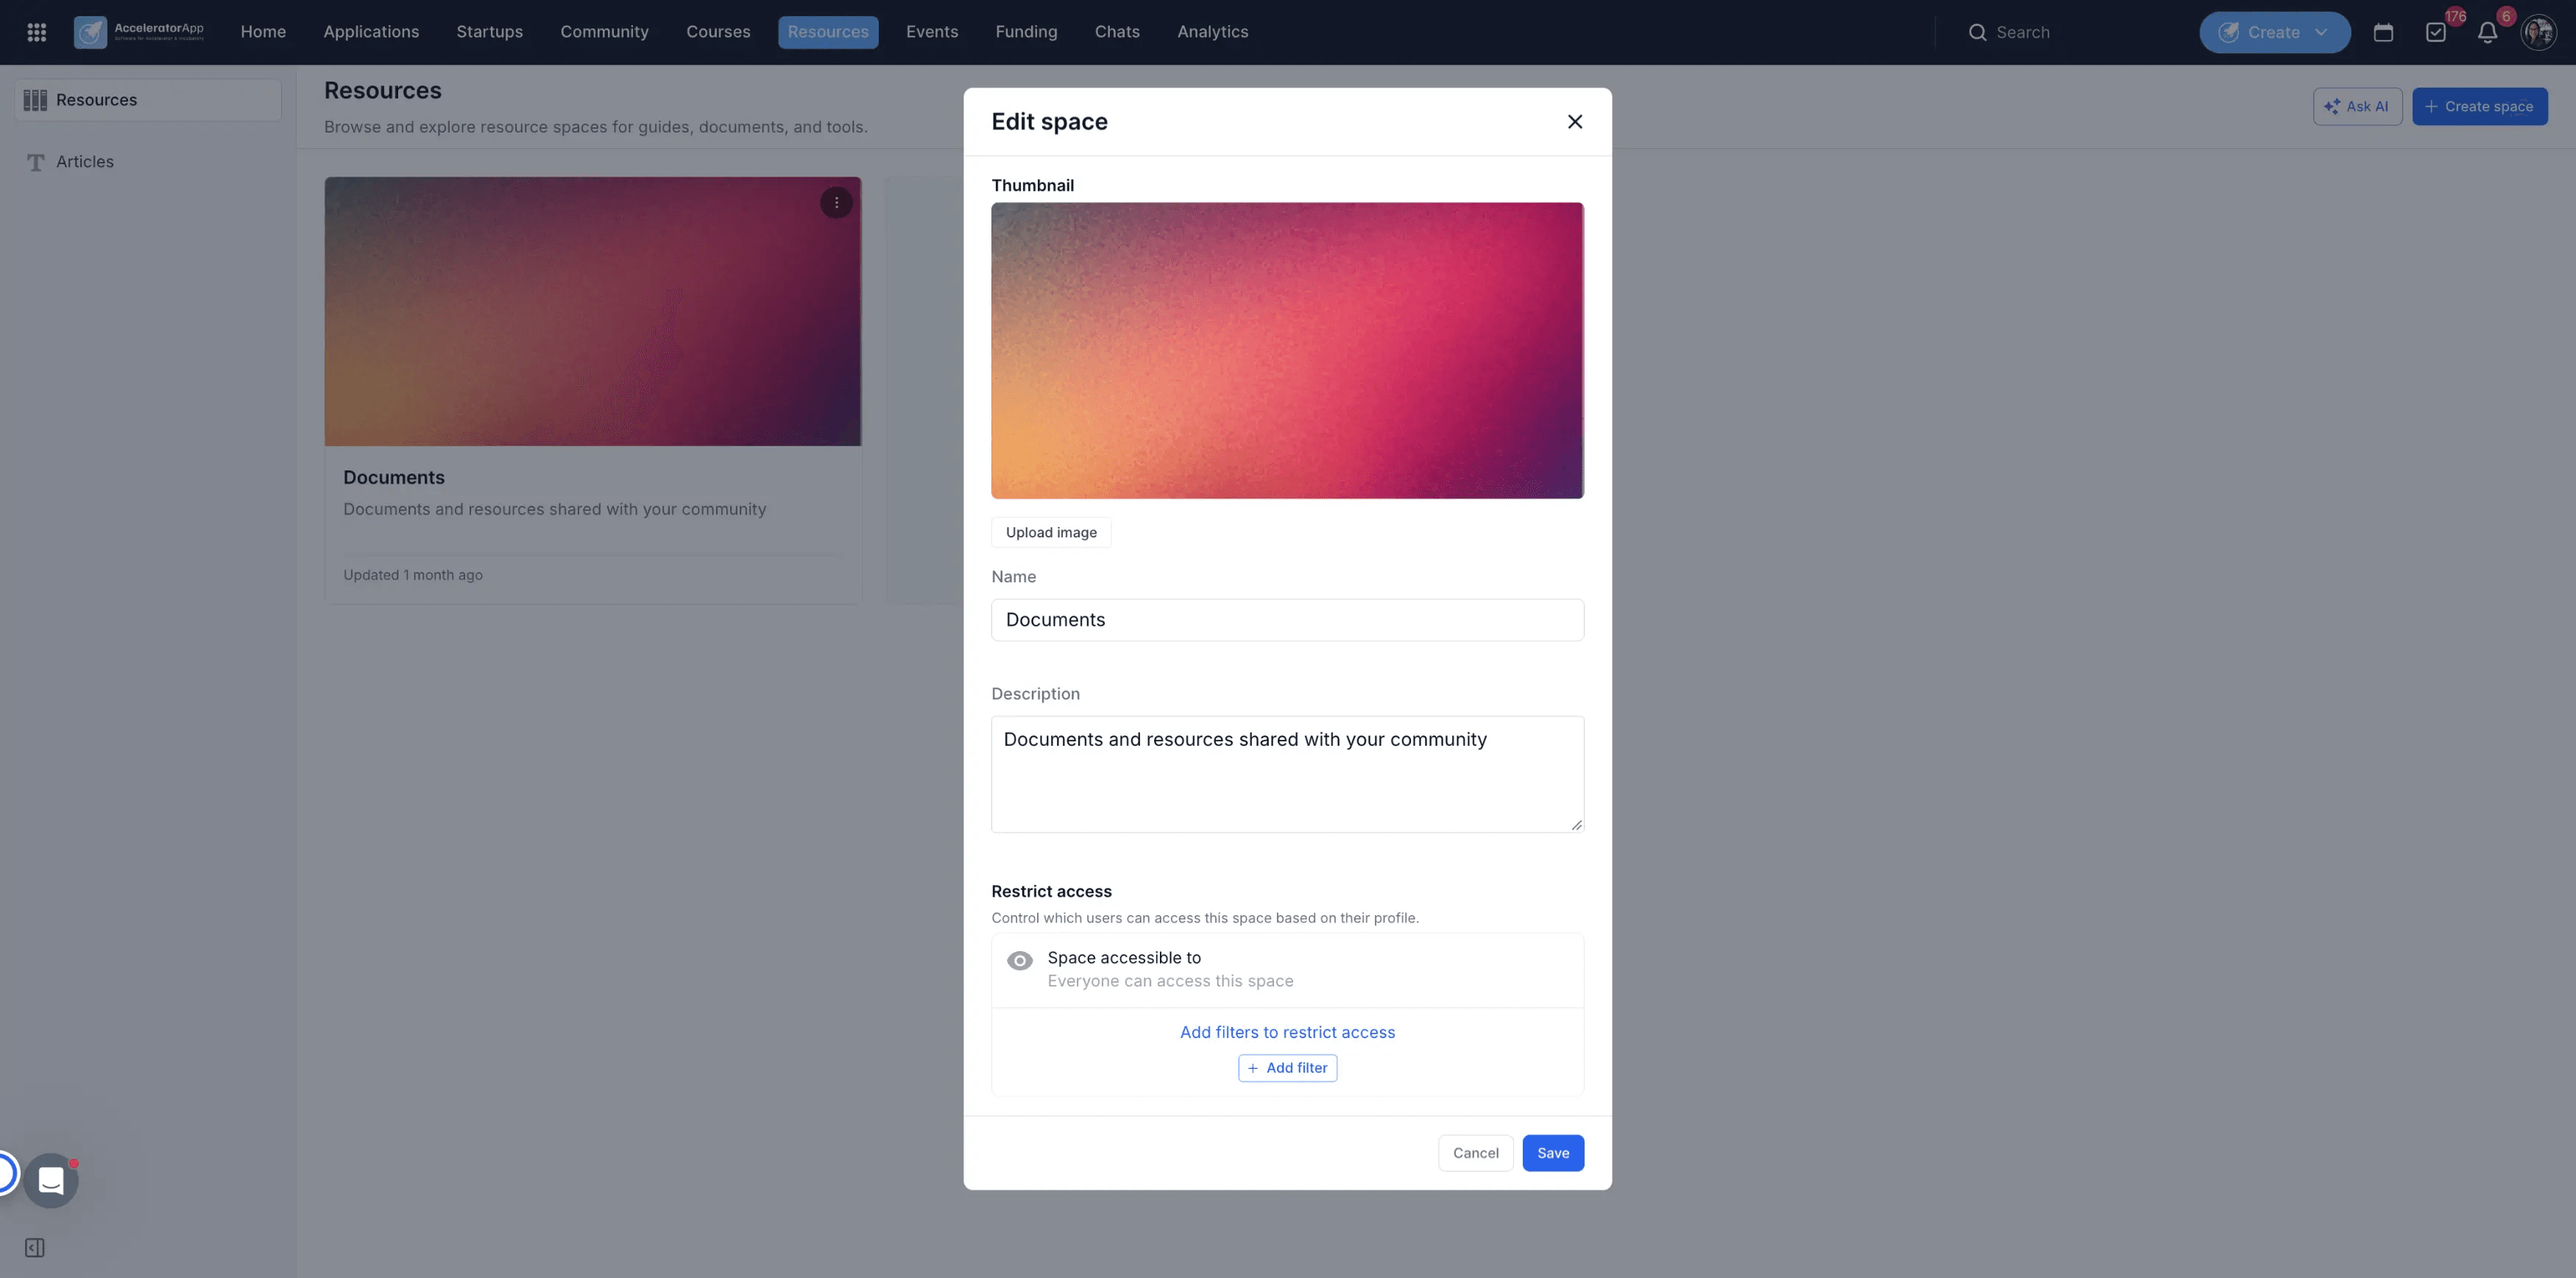Open the tasks checklist icon with 176 badge

[x=2436, y=32]
